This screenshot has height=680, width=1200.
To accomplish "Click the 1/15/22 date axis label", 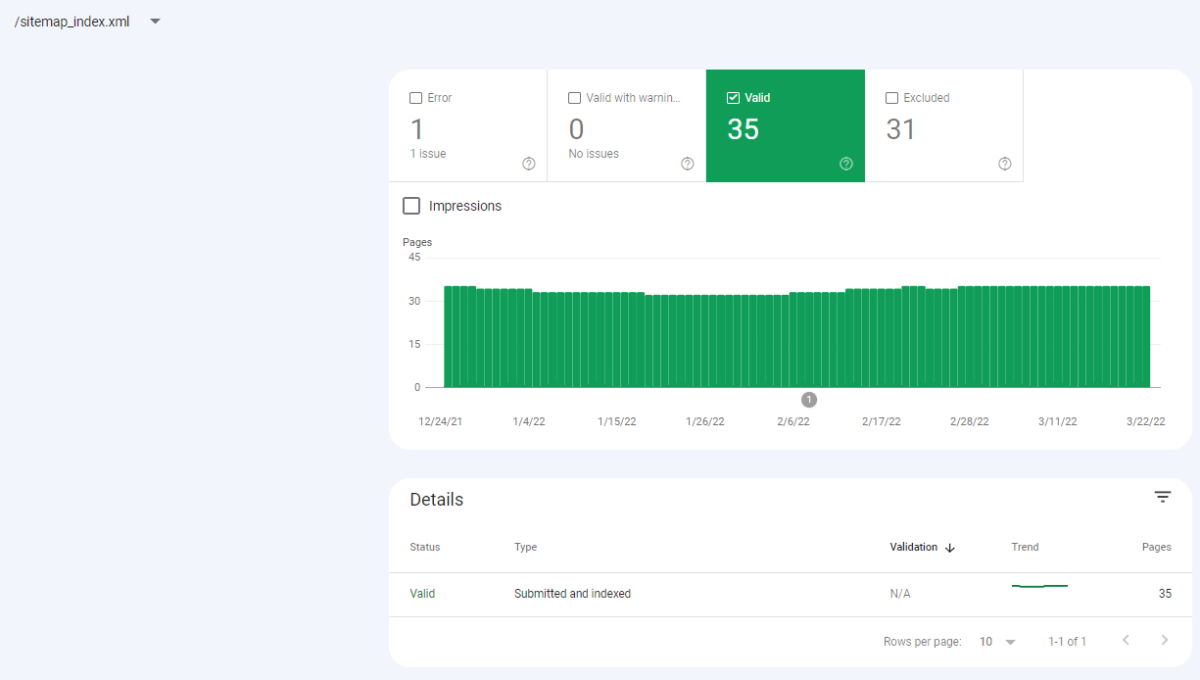I will pyautogui.click(x=617, y=422).
